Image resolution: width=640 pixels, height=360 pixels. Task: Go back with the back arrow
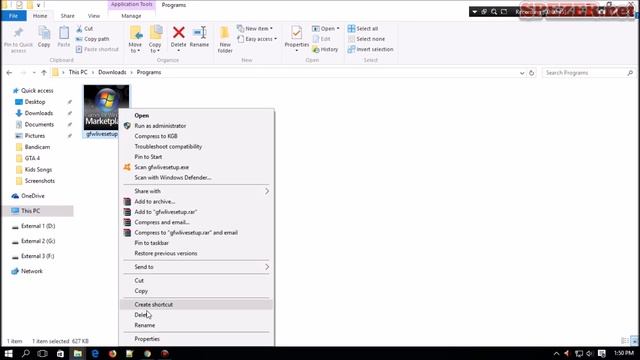coord(9,73)
